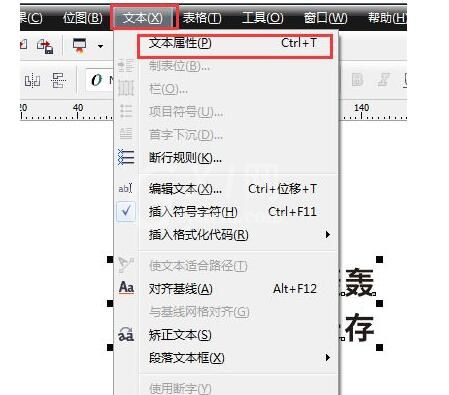Open the 文本(X) menu
Image resolution: width=449 pixels, height=395 pixels.
point(143,18)
